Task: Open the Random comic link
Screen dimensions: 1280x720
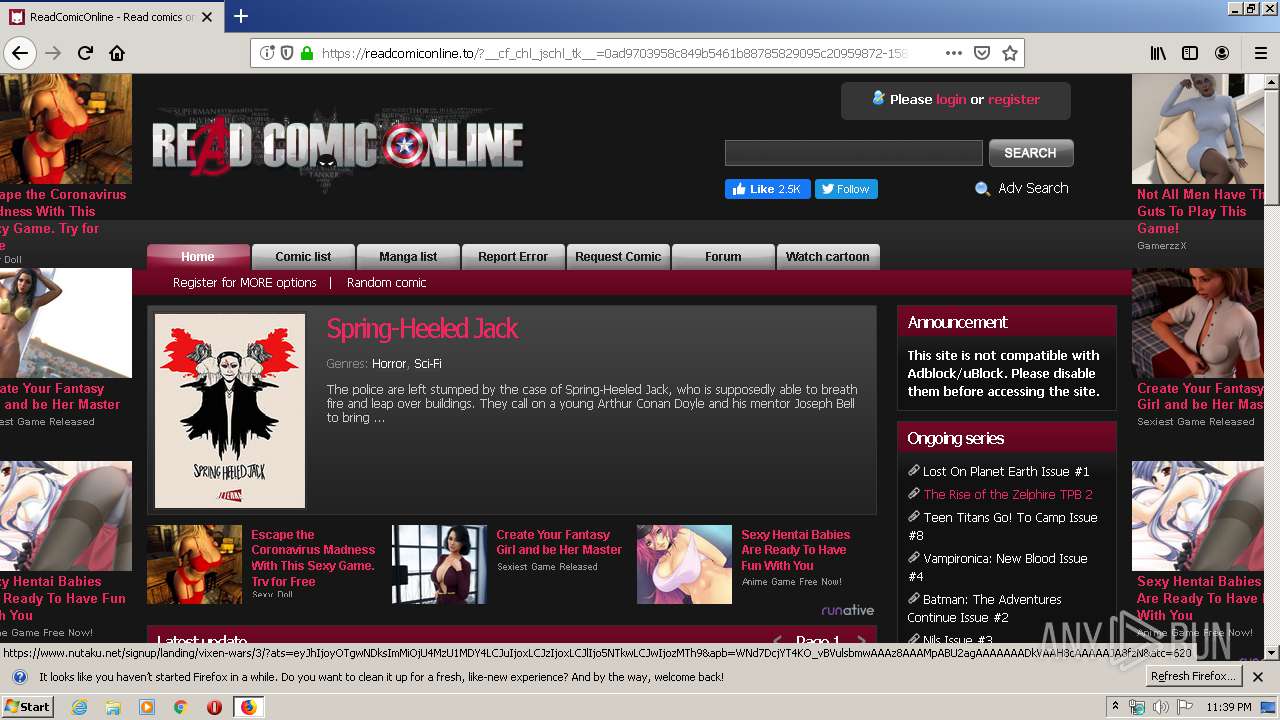Action: (386, 283)
